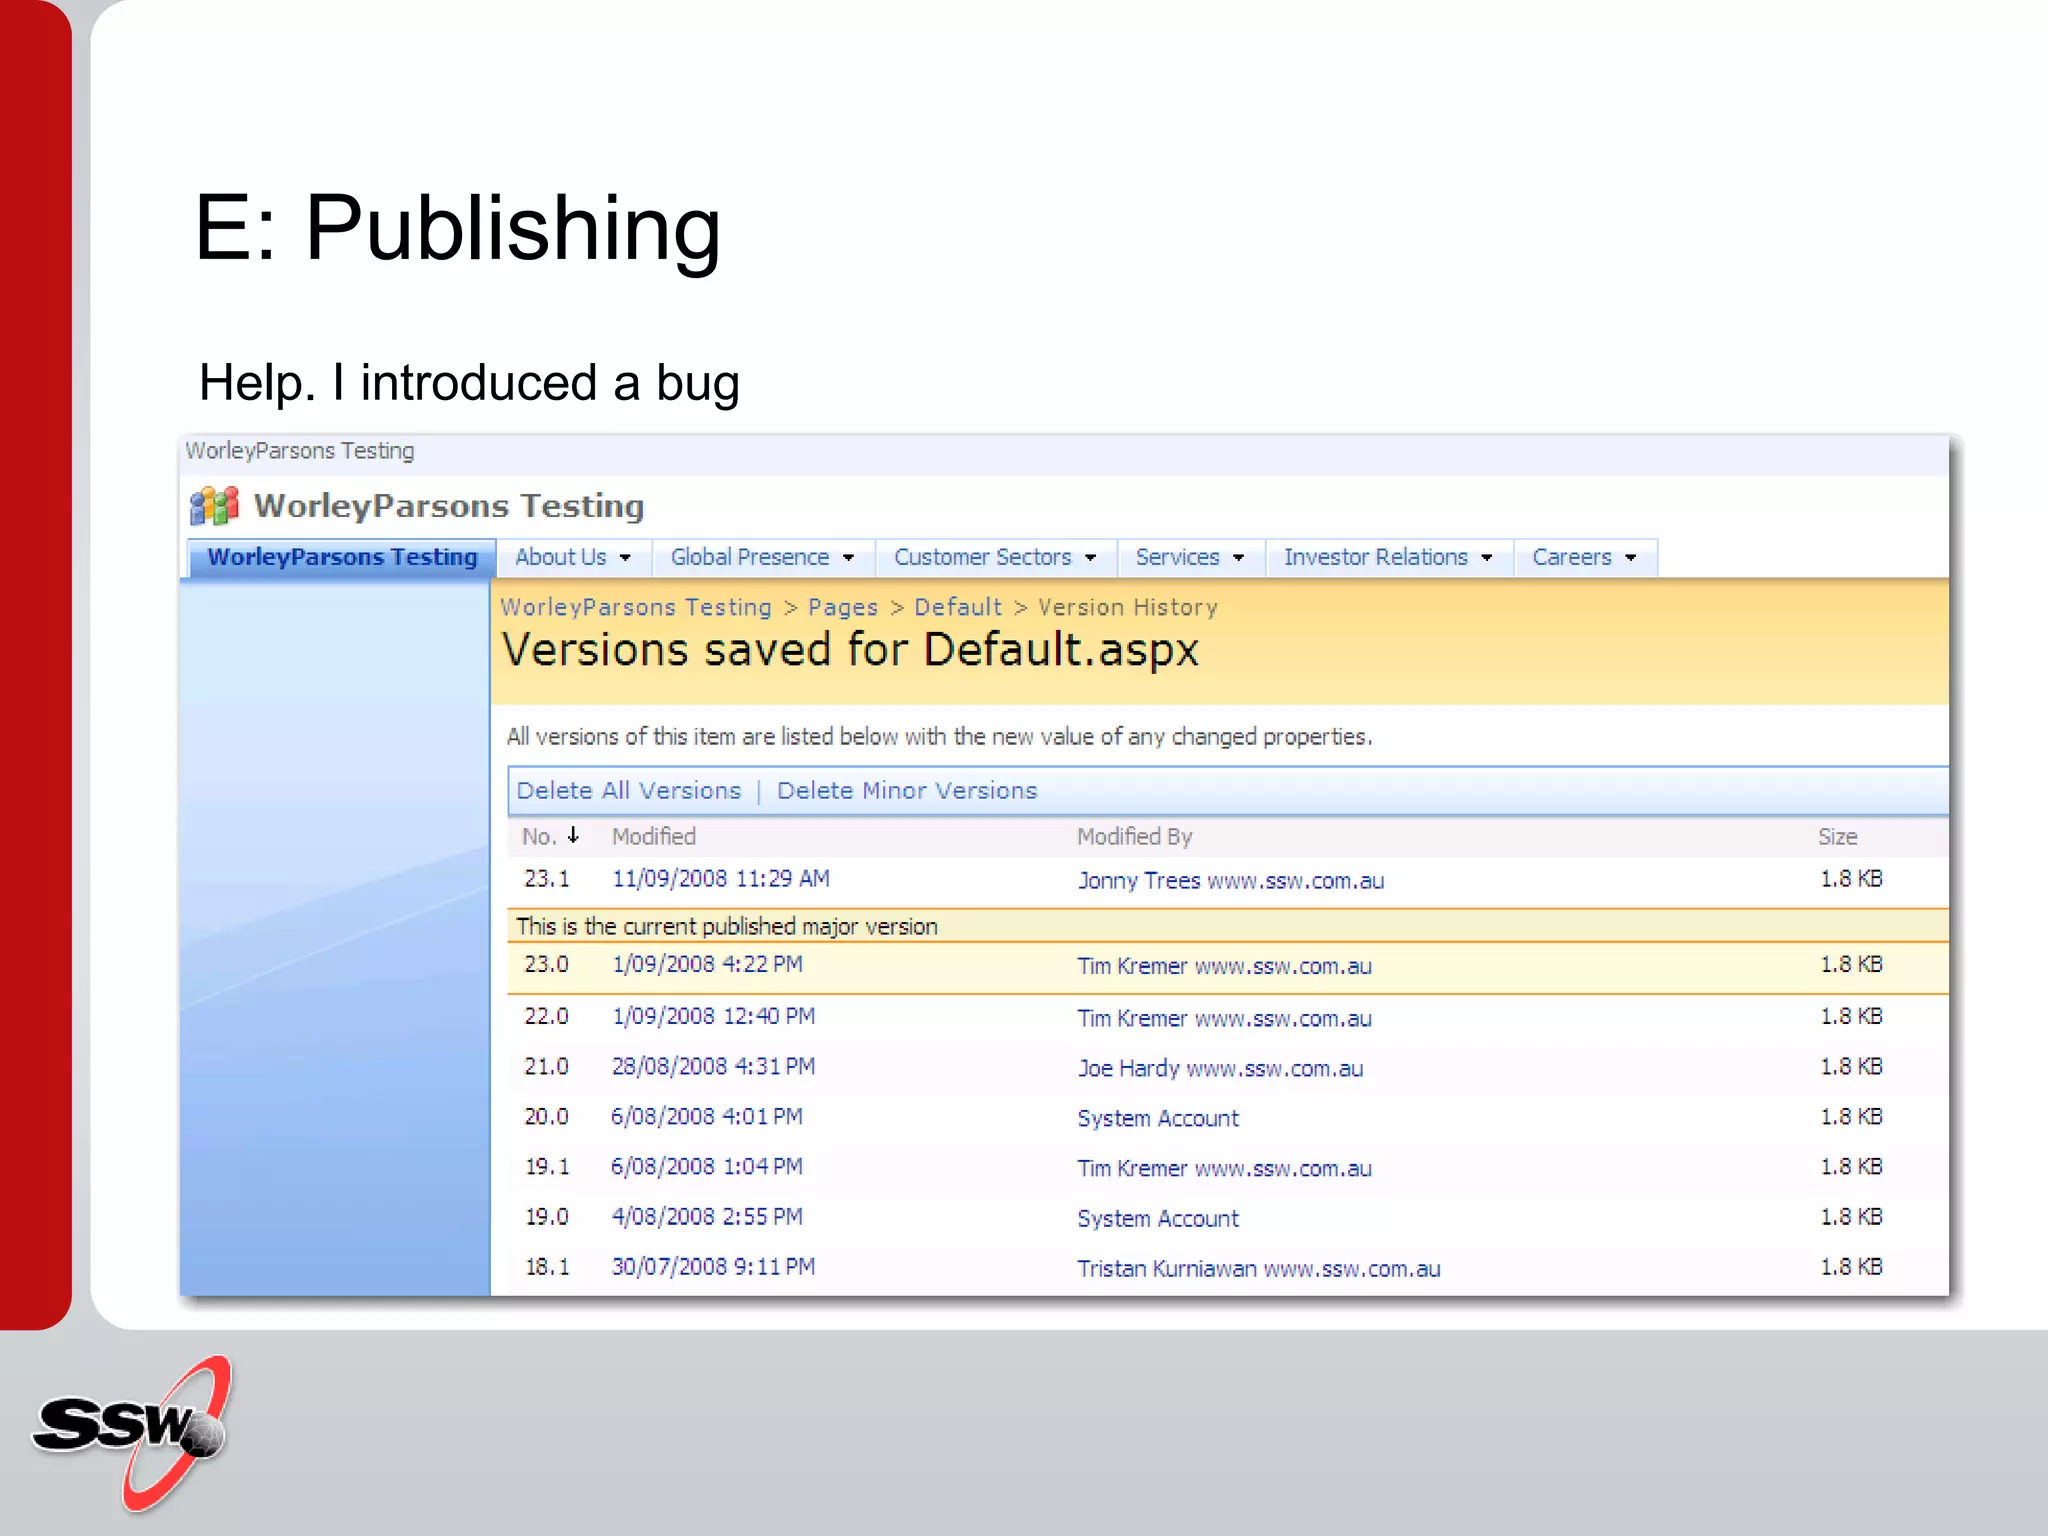Click System Account link in version 19.0 row
Screen dimensions: 2048x1536
[1157, 1218]
